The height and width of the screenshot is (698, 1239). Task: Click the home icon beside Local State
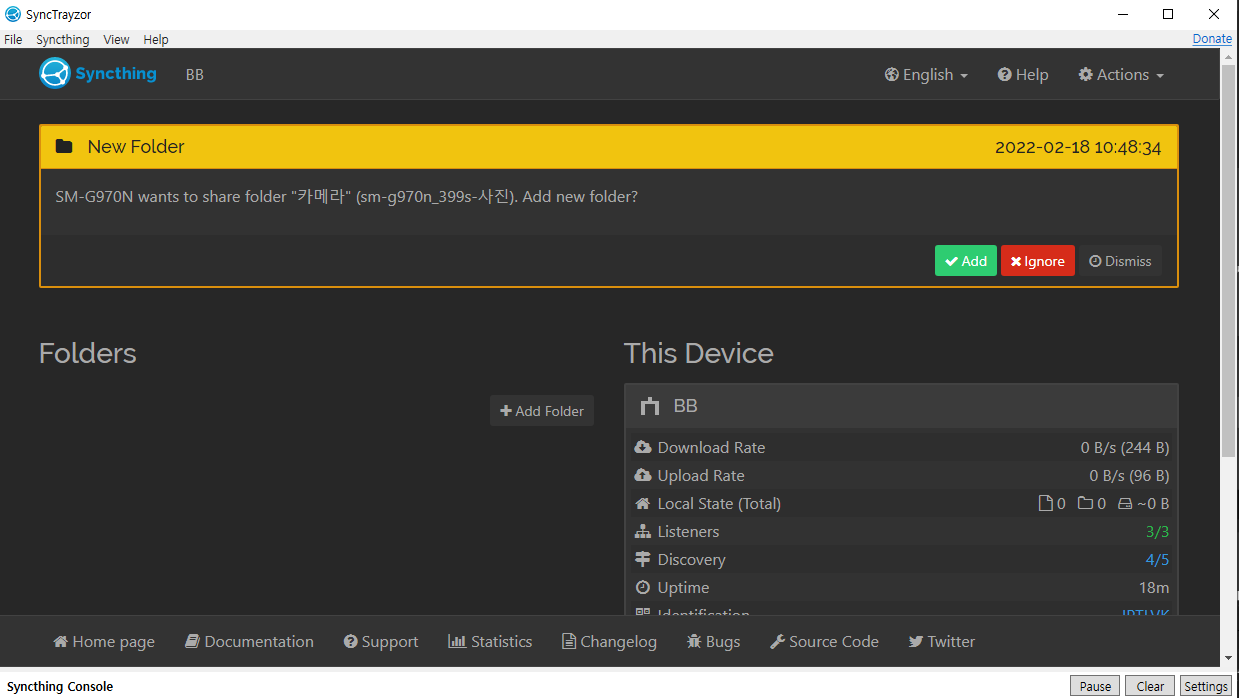tap(643, 503)
